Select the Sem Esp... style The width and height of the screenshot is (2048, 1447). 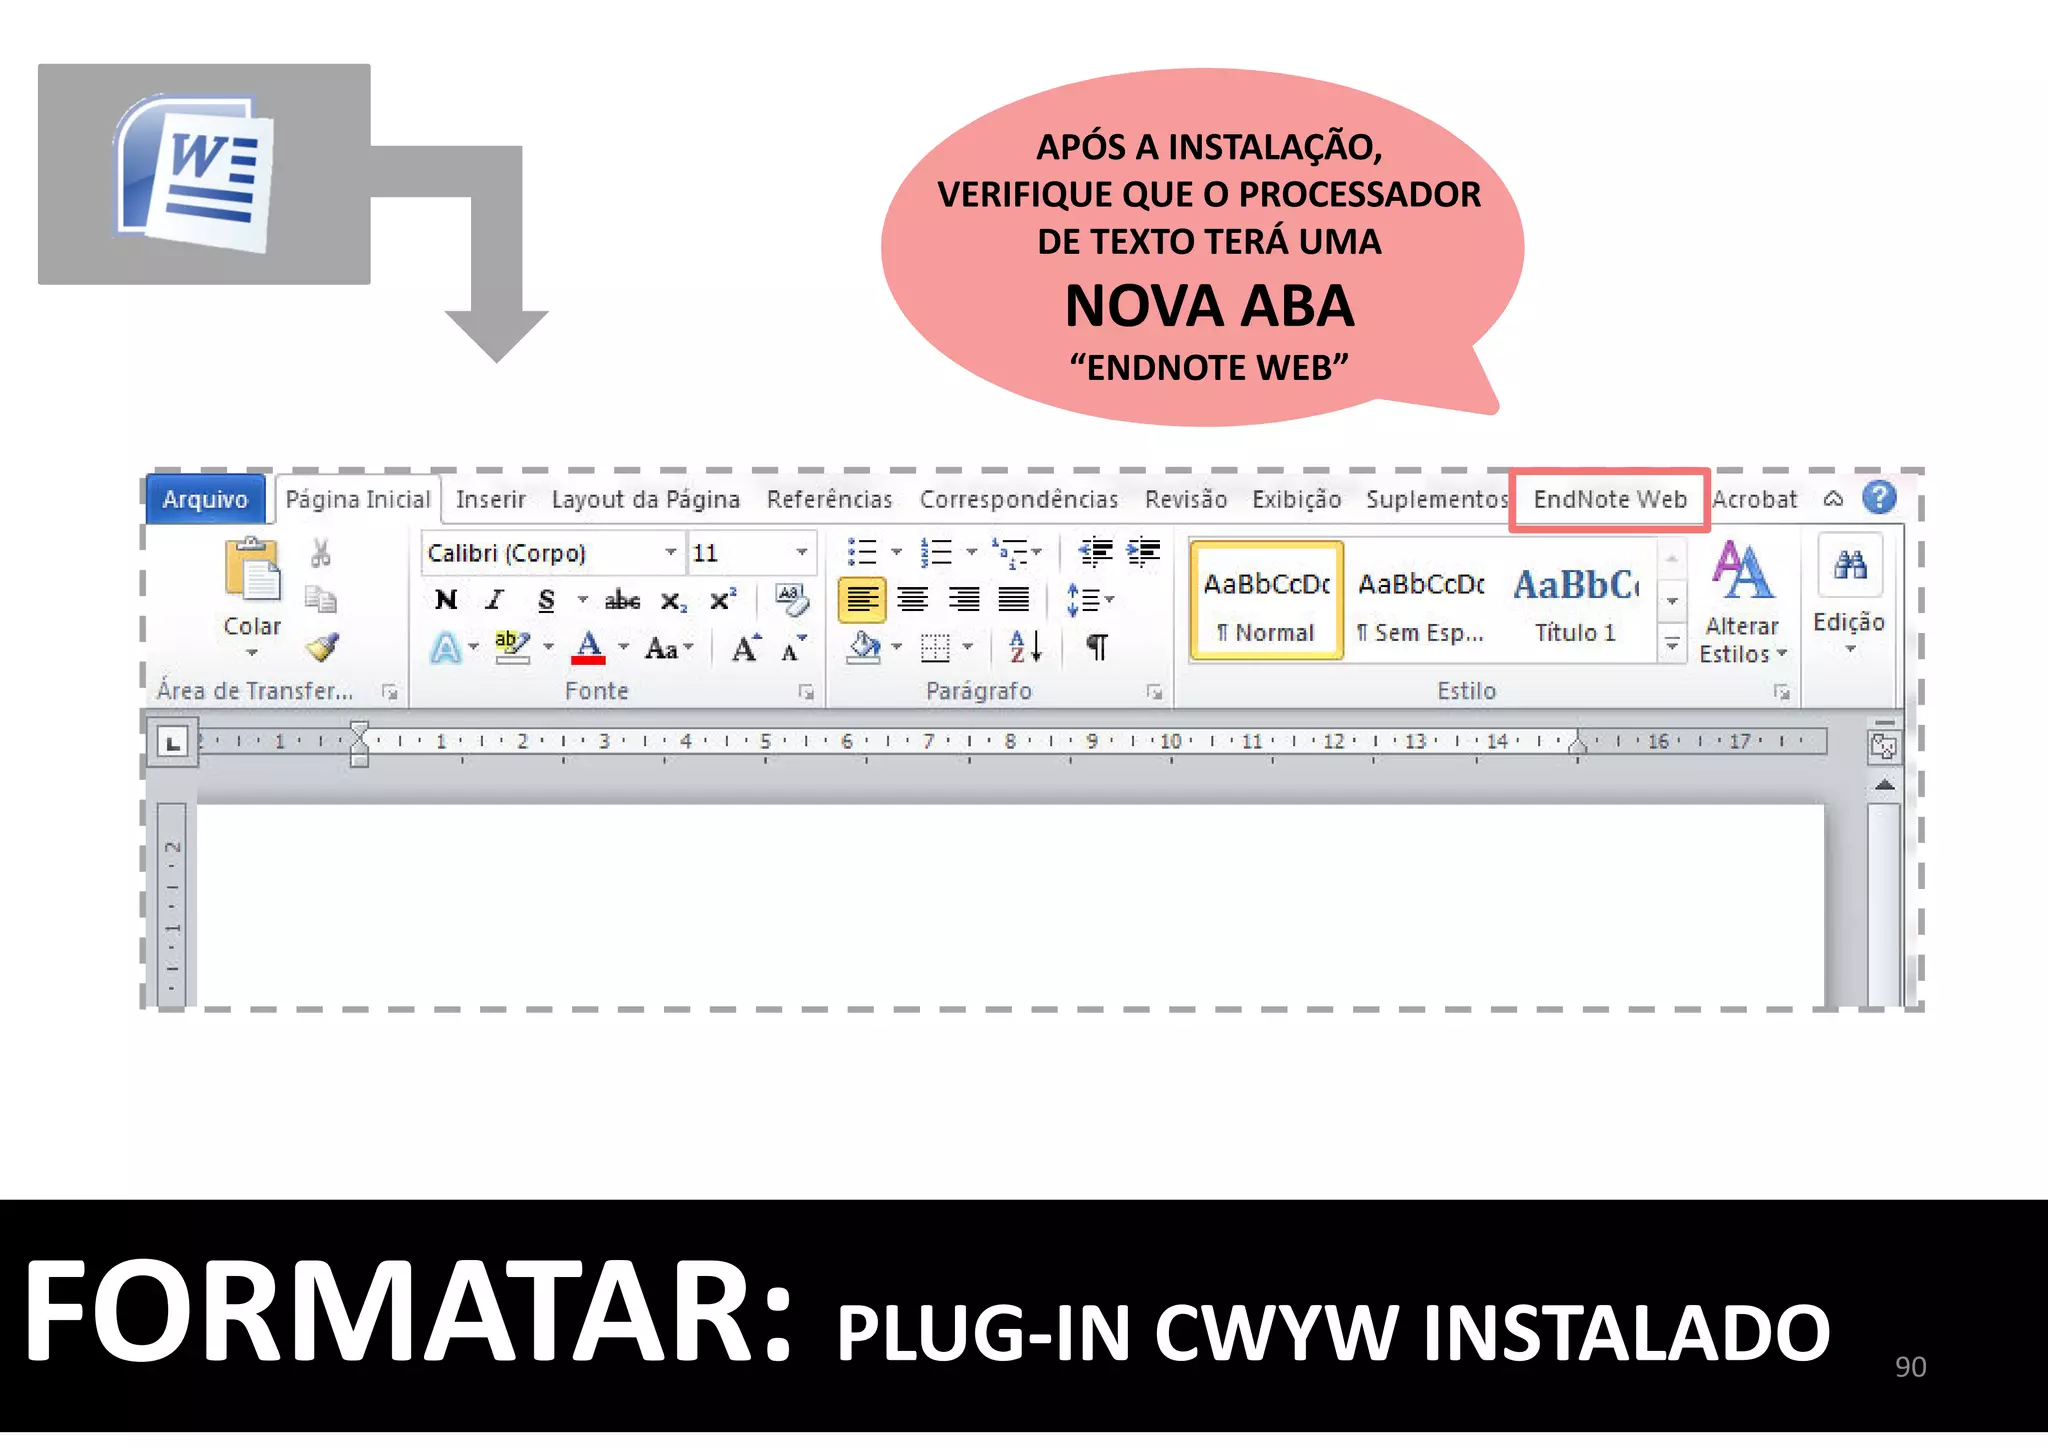(1421, 601)
